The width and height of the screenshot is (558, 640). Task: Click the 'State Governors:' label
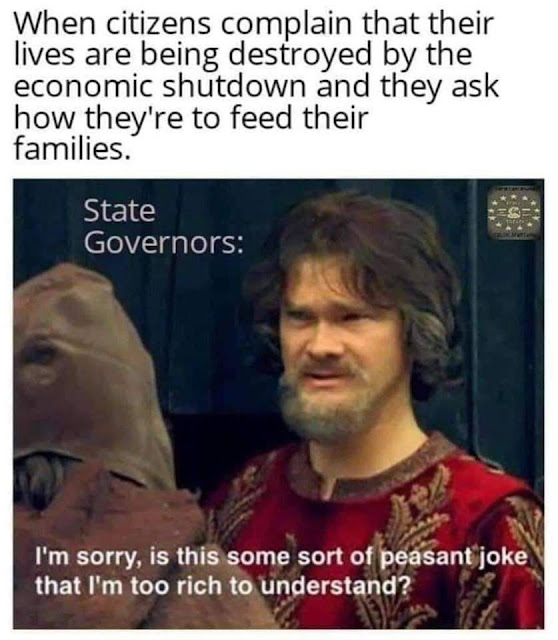163,227
